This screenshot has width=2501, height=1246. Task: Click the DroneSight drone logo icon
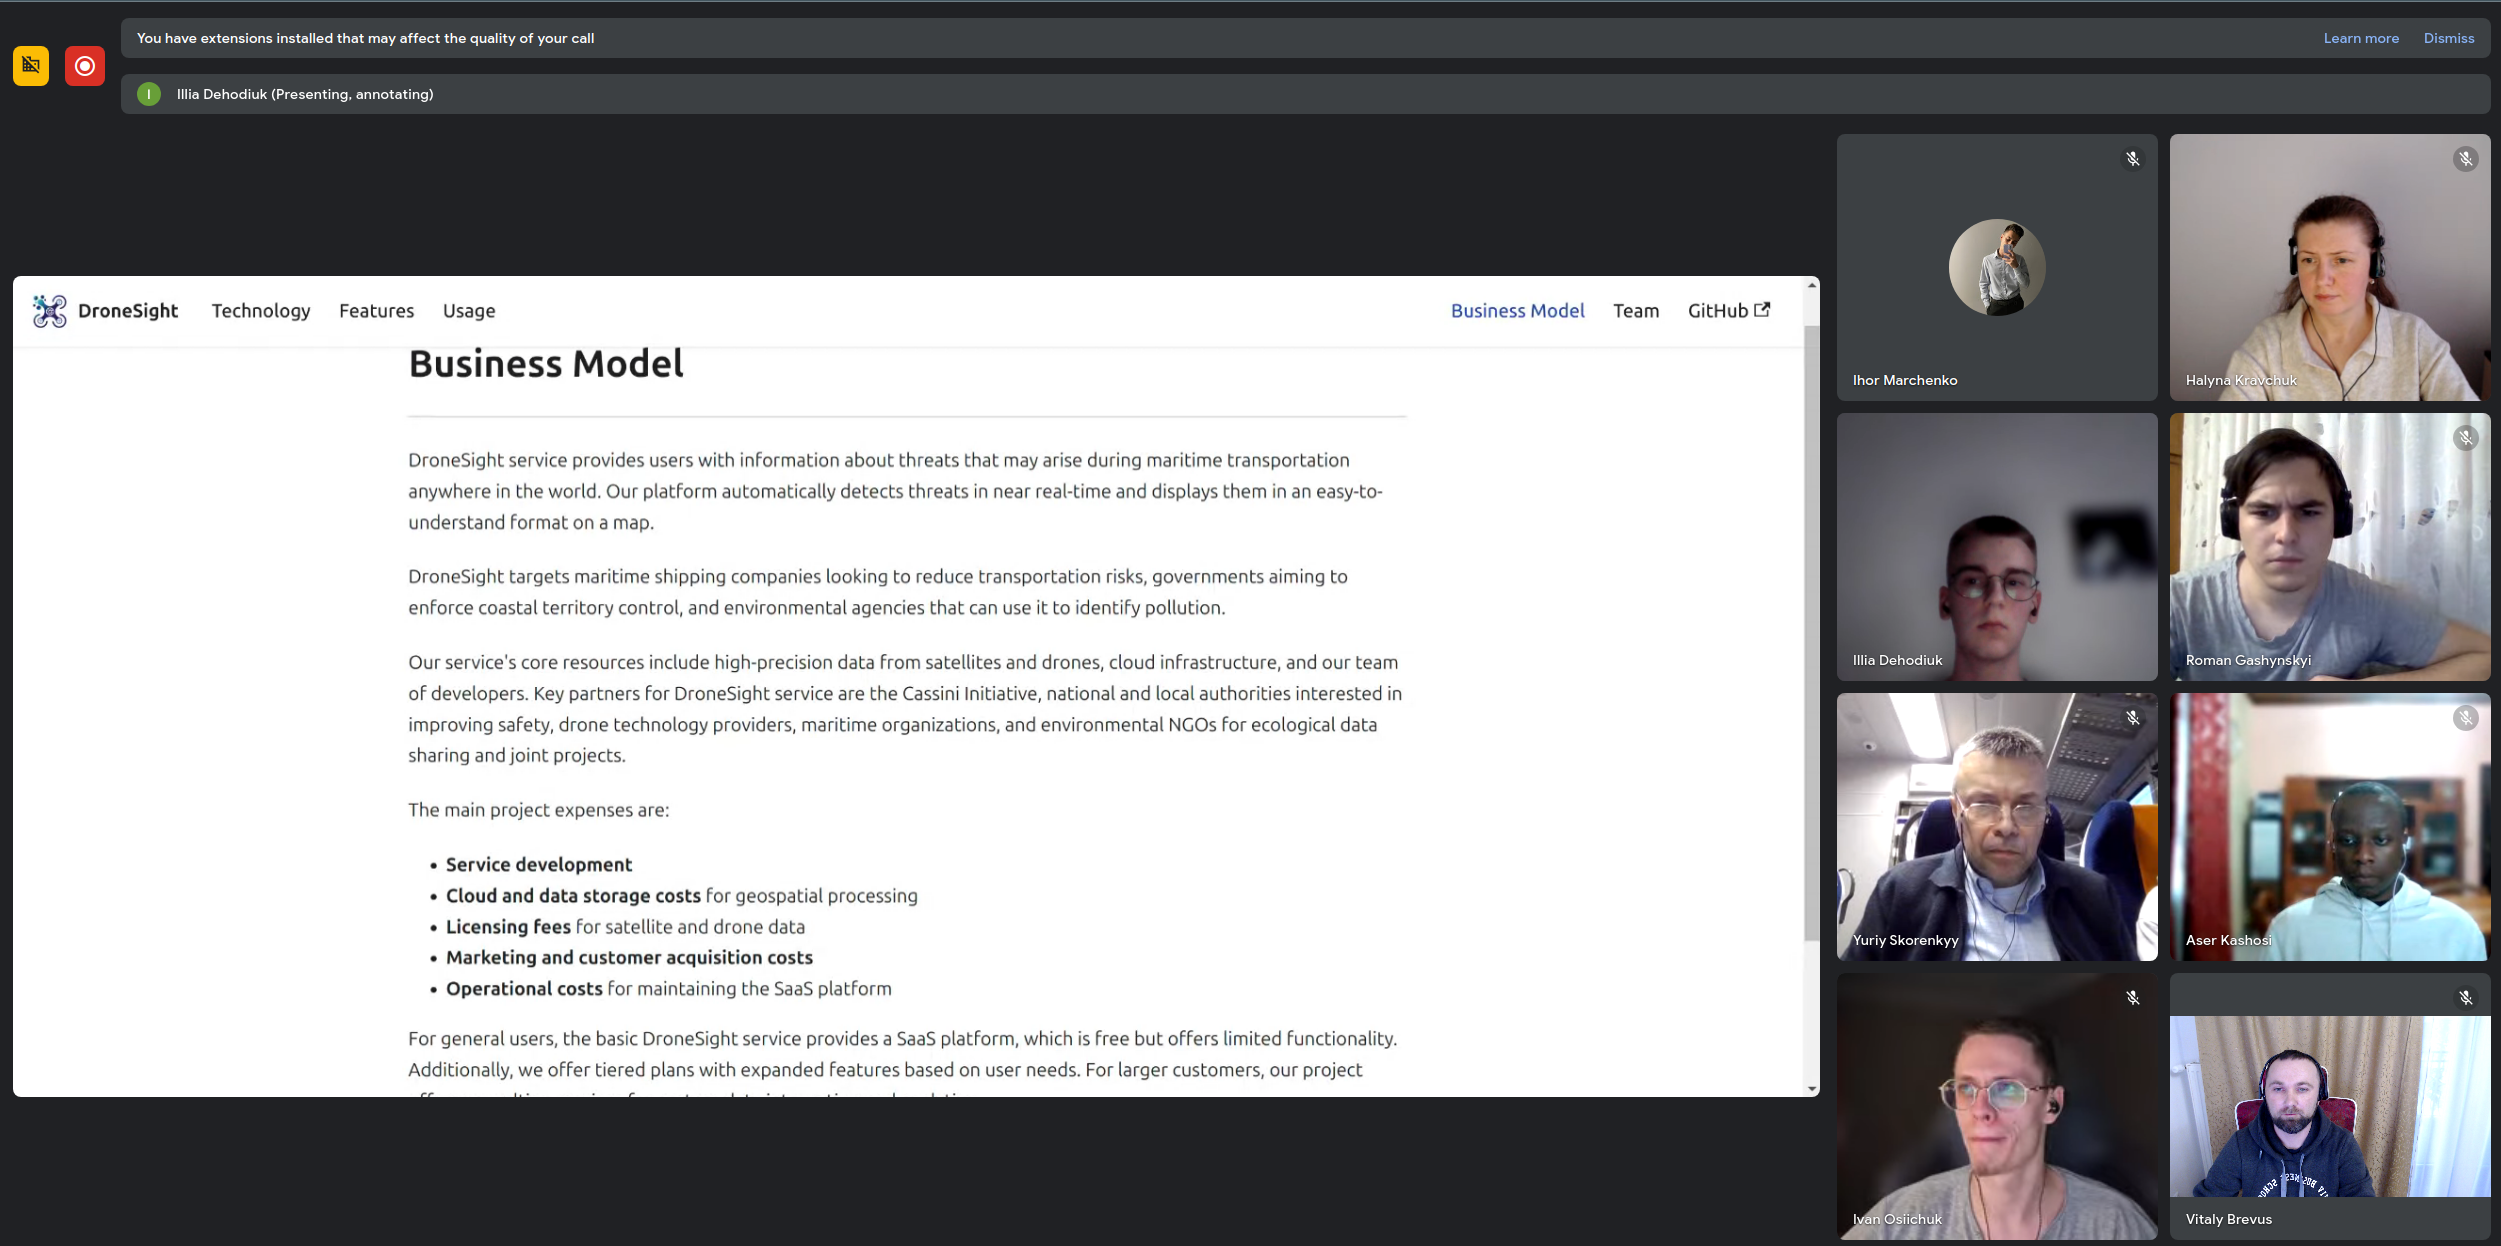coord(49,311)
